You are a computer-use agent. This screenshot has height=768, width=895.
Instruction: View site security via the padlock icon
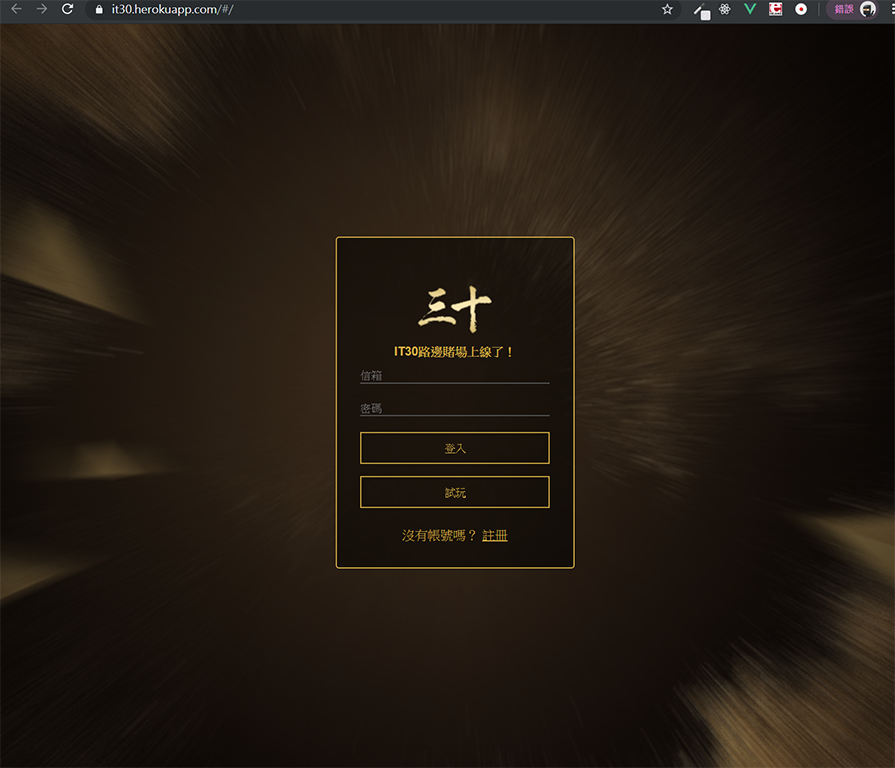(99, 10)
